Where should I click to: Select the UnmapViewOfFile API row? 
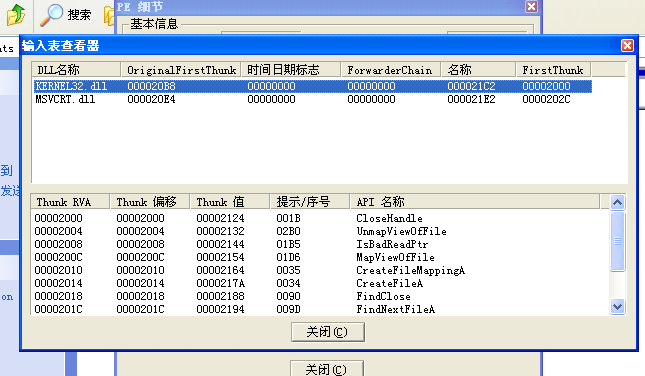[316, 231]
